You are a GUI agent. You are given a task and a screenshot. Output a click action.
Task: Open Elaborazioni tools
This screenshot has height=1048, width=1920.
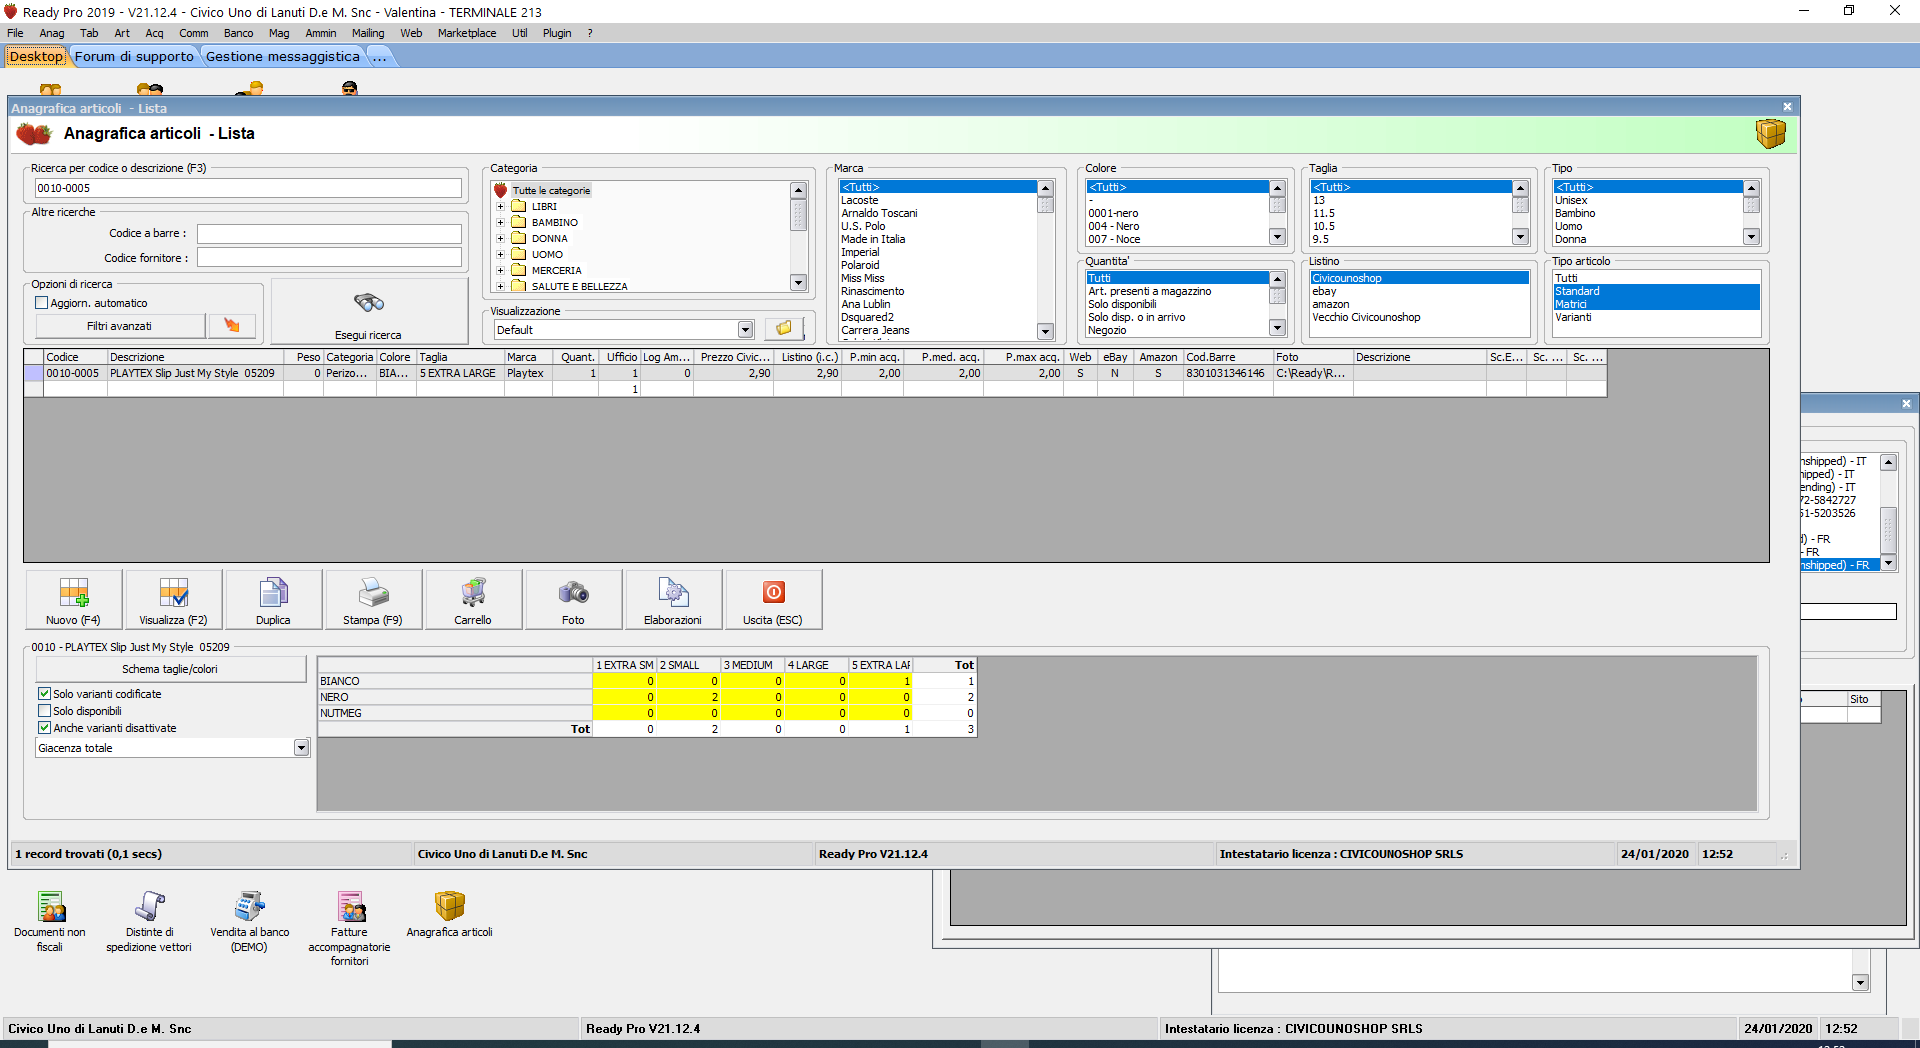(x=673, y=599)
